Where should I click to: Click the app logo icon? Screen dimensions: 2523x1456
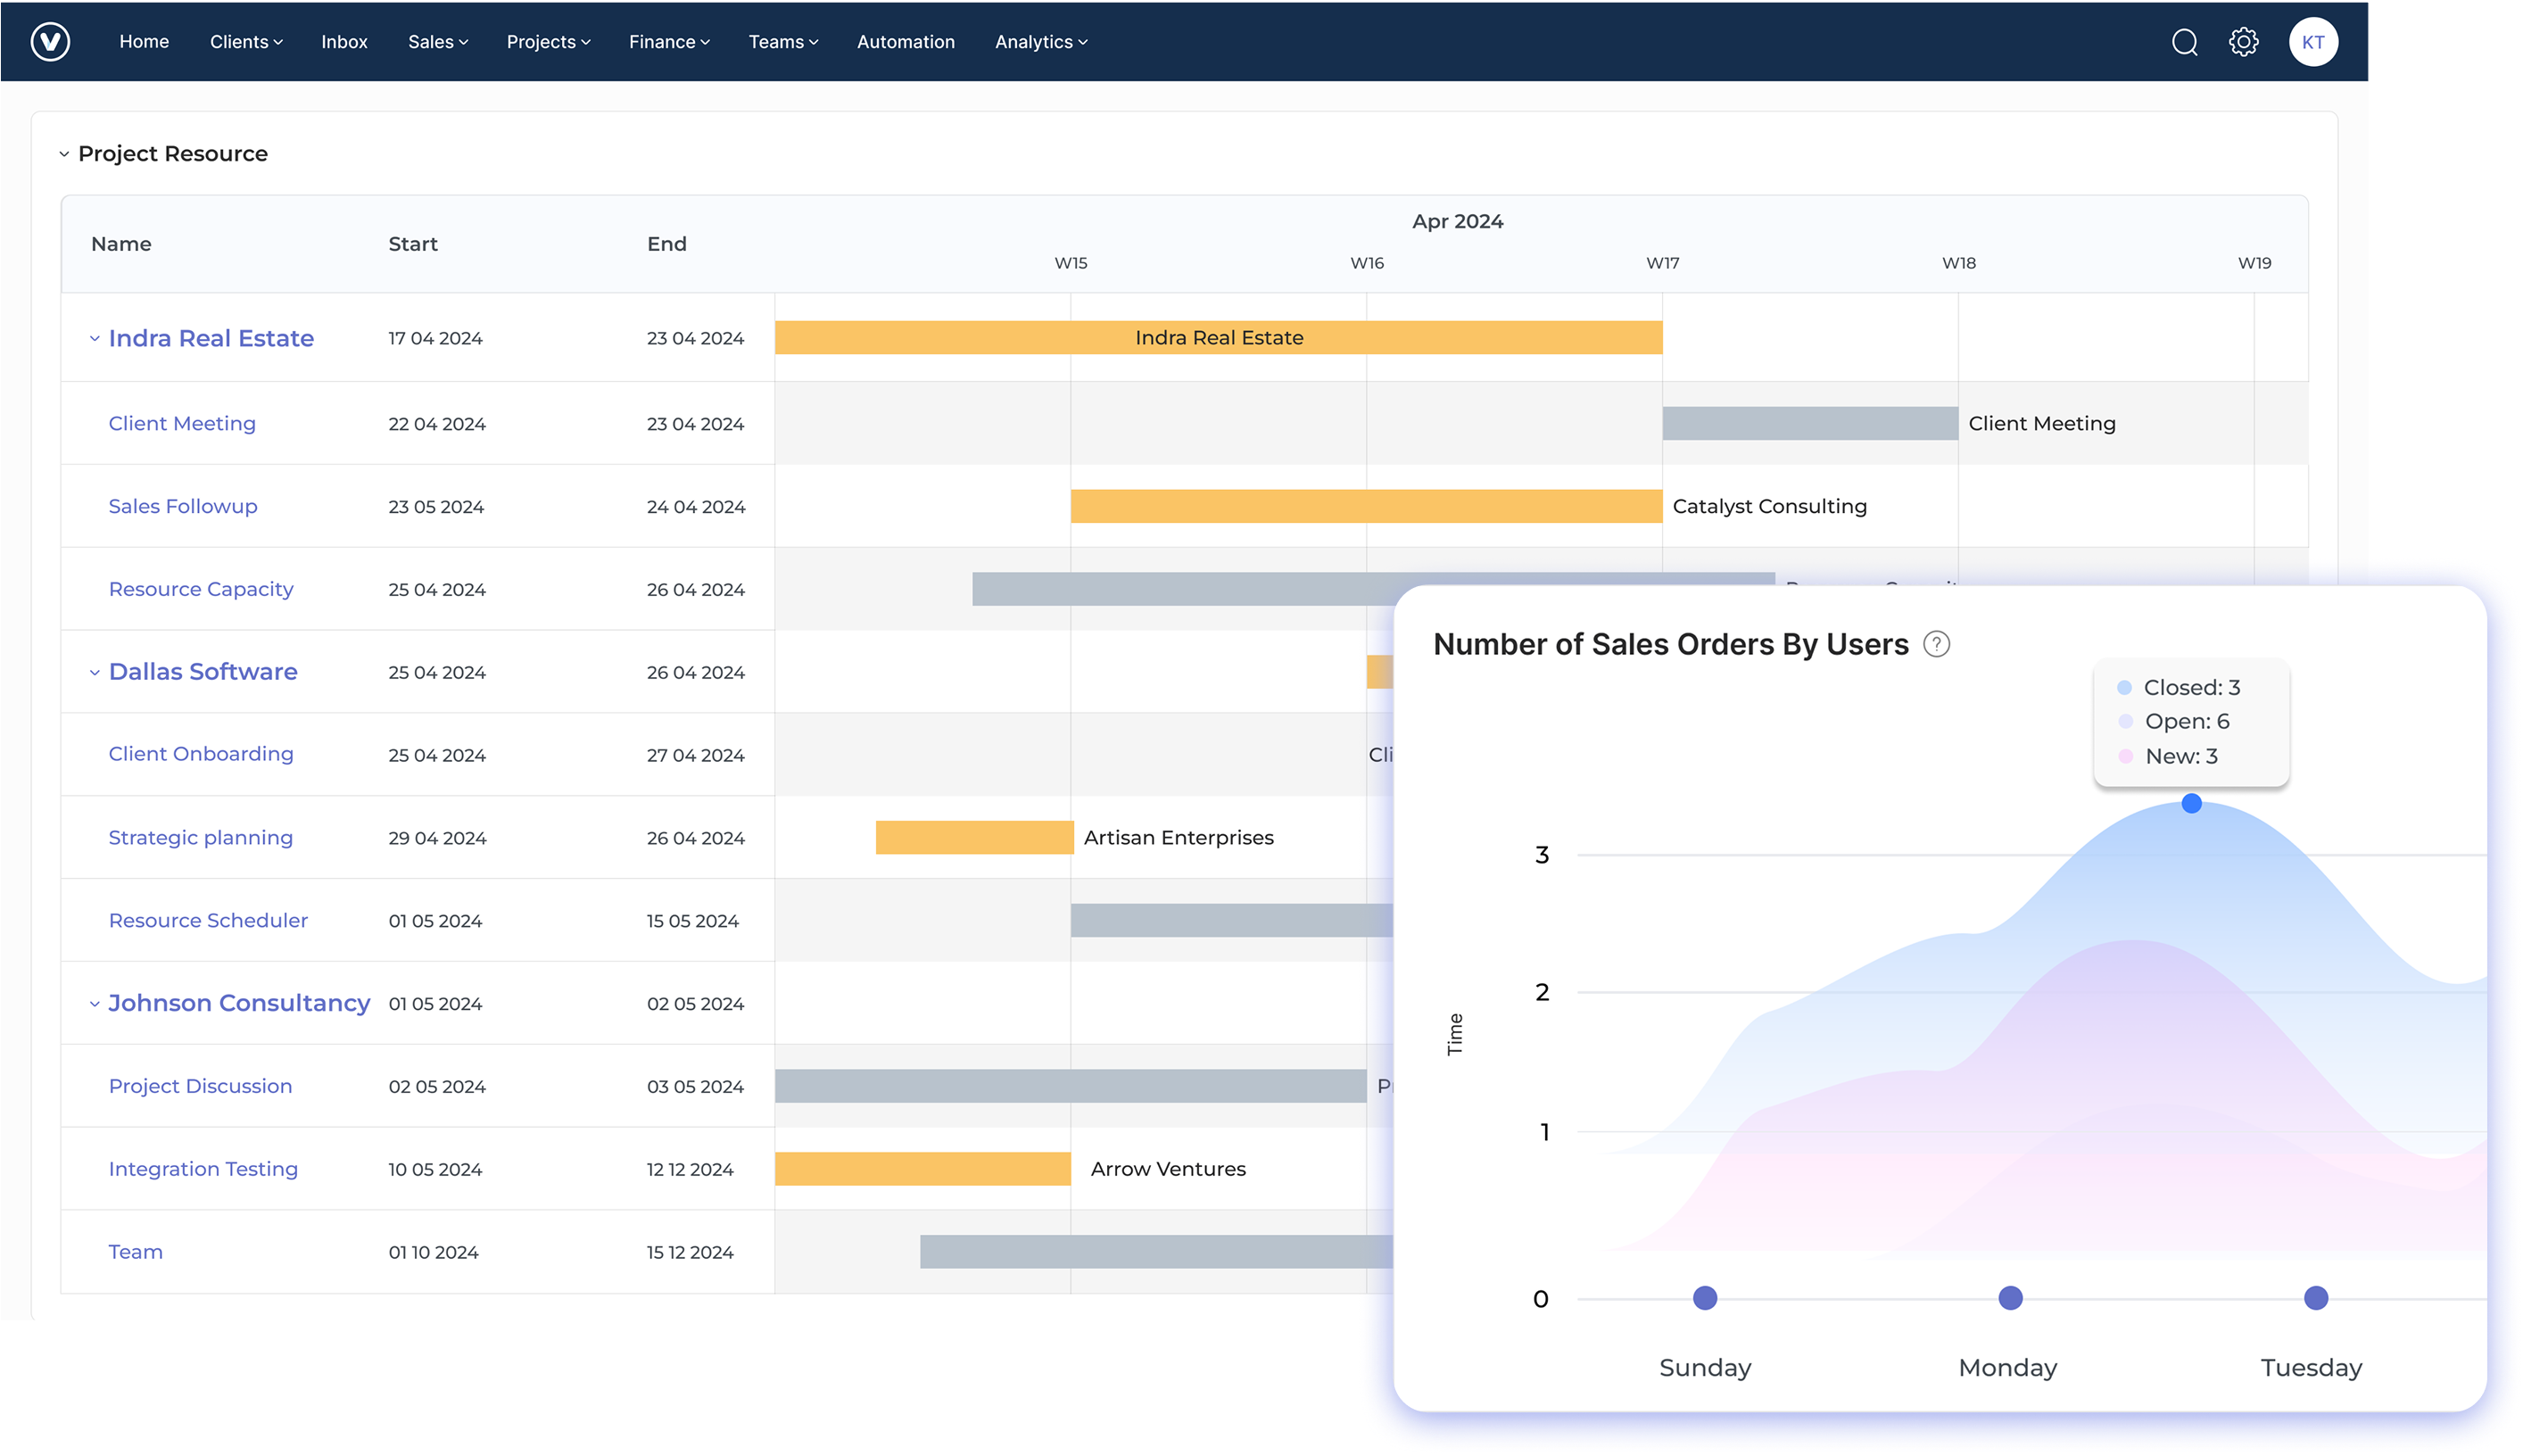(x=50, y=42)
